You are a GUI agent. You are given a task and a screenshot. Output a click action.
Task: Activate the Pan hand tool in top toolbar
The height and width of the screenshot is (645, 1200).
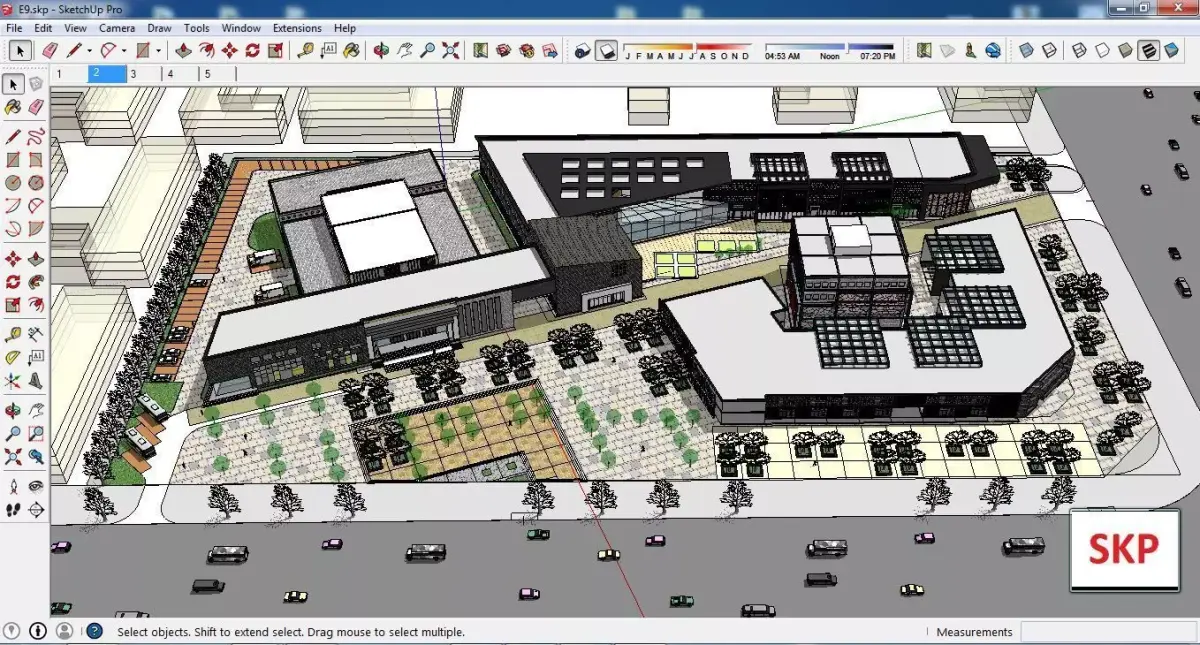[x=404, y=50]
